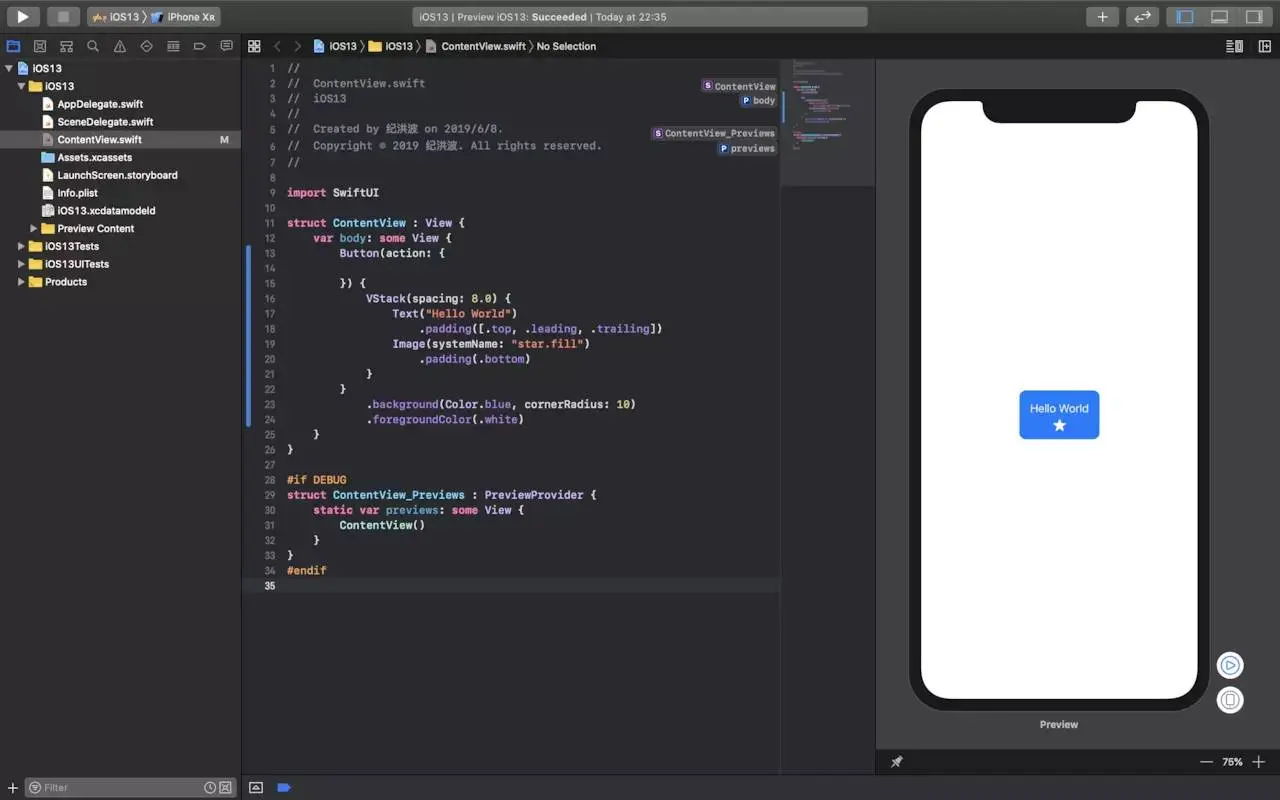Toggle the navigator panel visibility
The image size is (1280, 800).
pos(1185,16)
